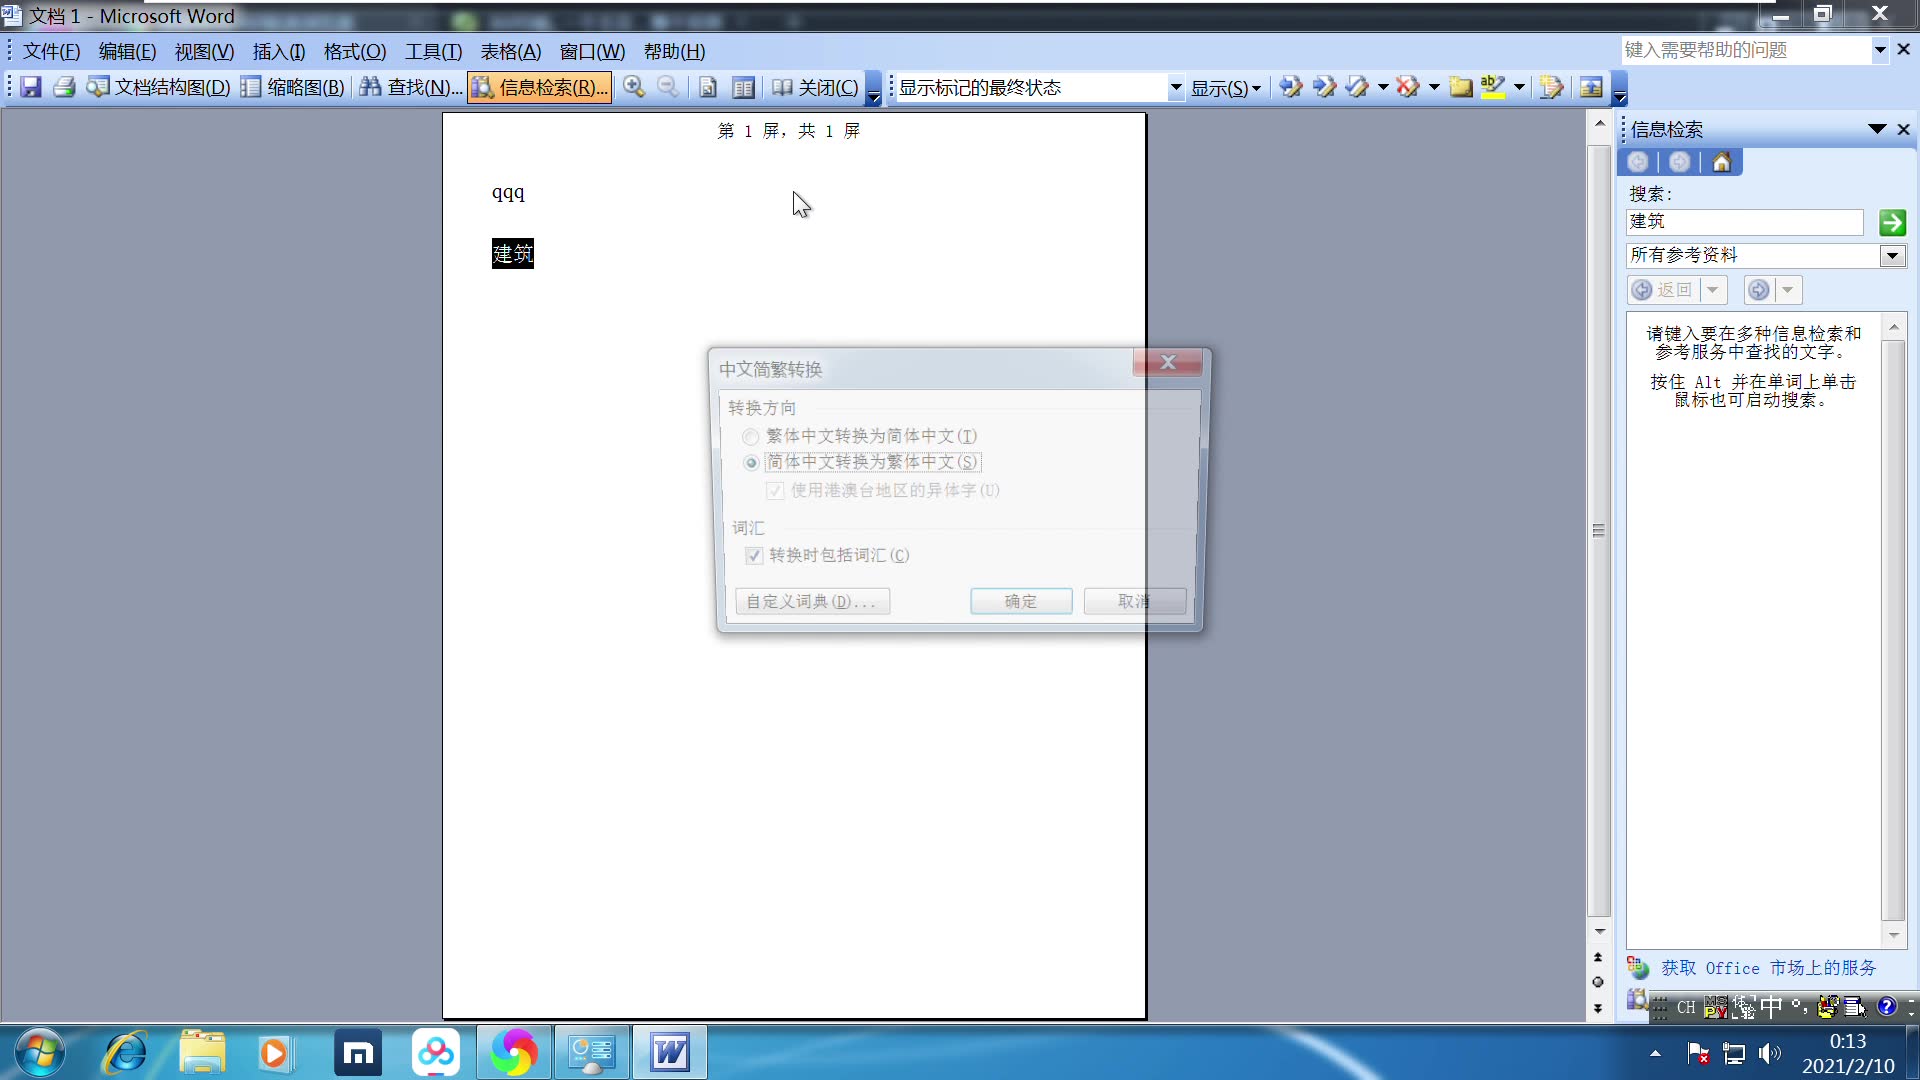Open the Document Map view icon
1920x1080 pixels.
click(x=98, y=87)
